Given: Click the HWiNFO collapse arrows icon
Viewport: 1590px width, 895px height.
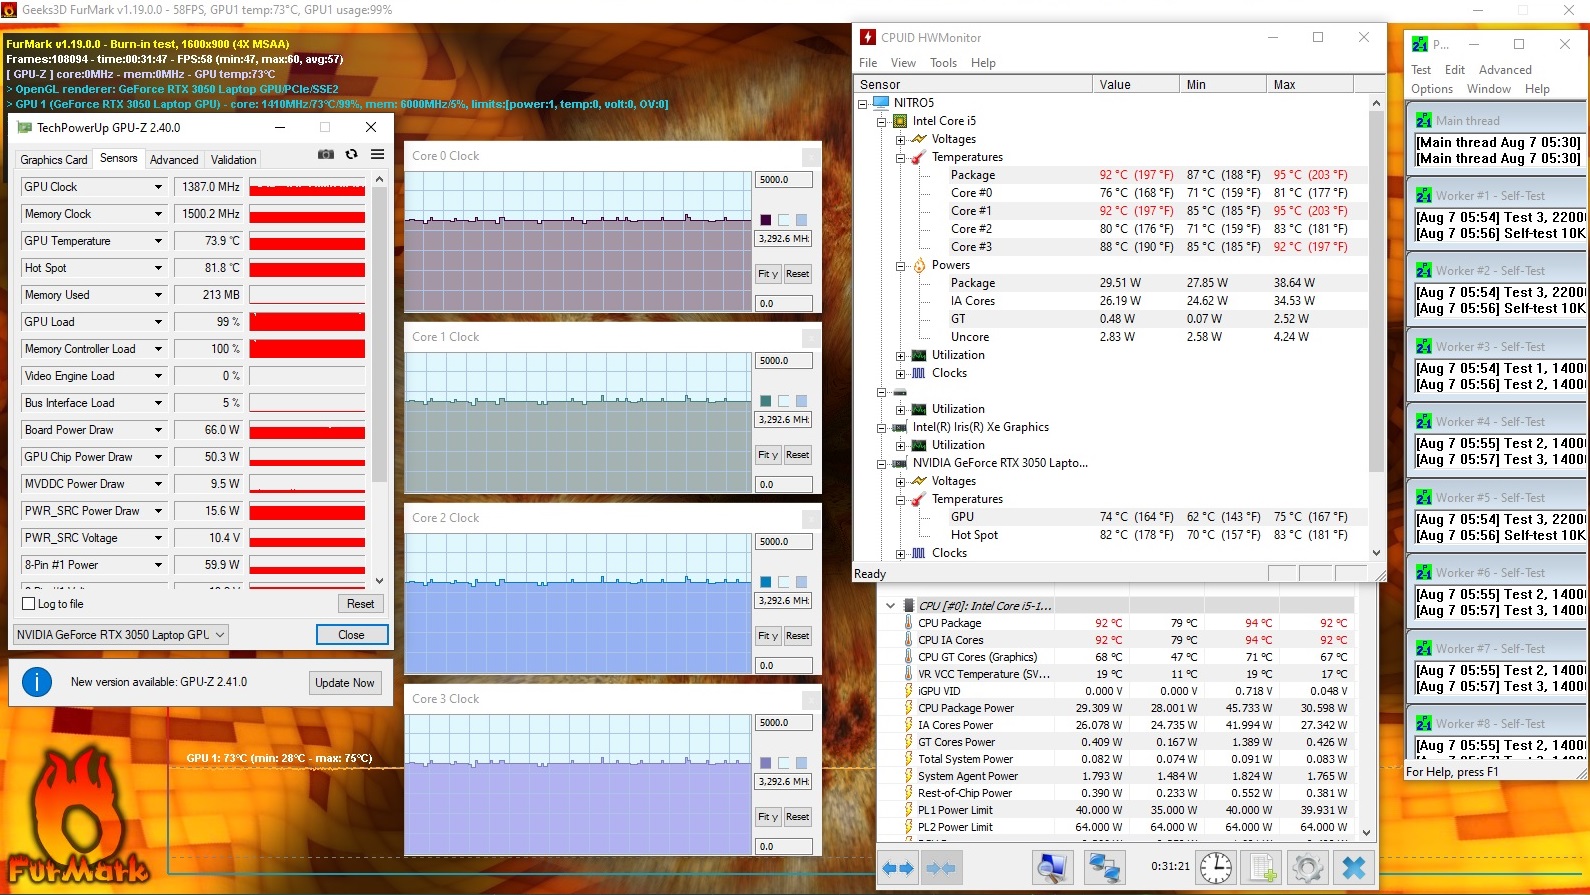Looking at the screenshot, I should click(941, 868).
